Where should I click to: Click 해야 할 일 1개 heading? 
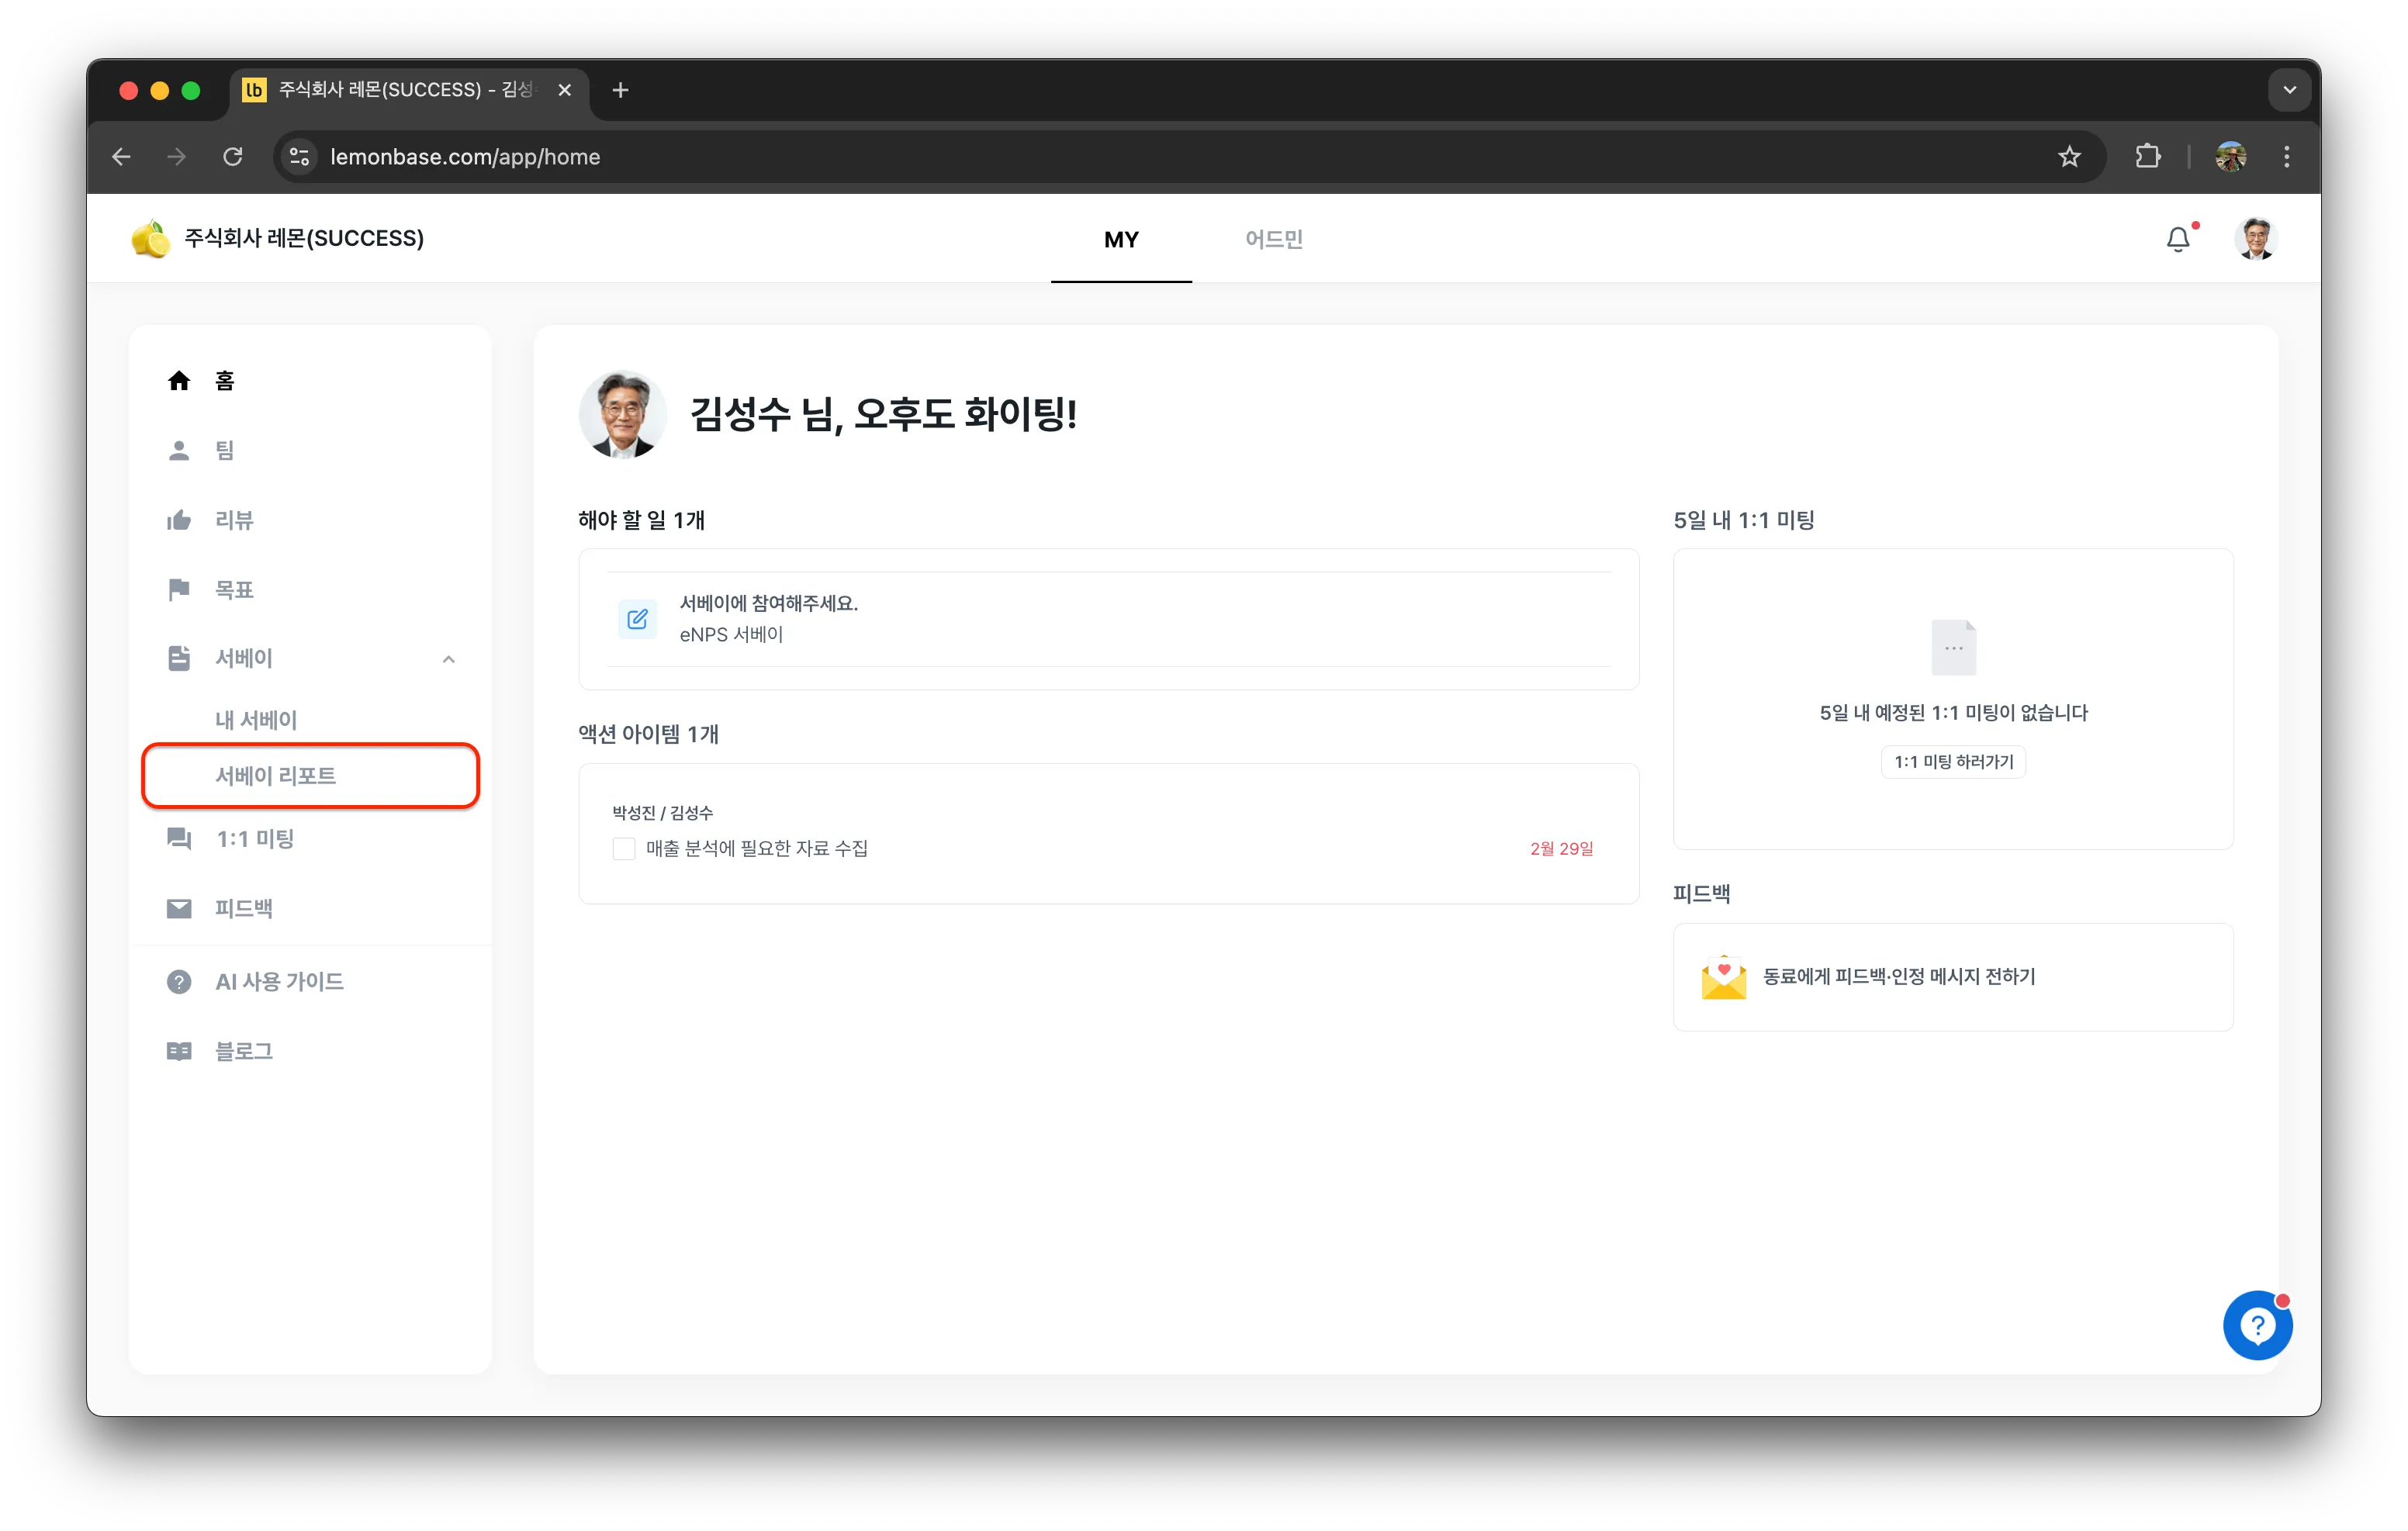tap(641, 520)
